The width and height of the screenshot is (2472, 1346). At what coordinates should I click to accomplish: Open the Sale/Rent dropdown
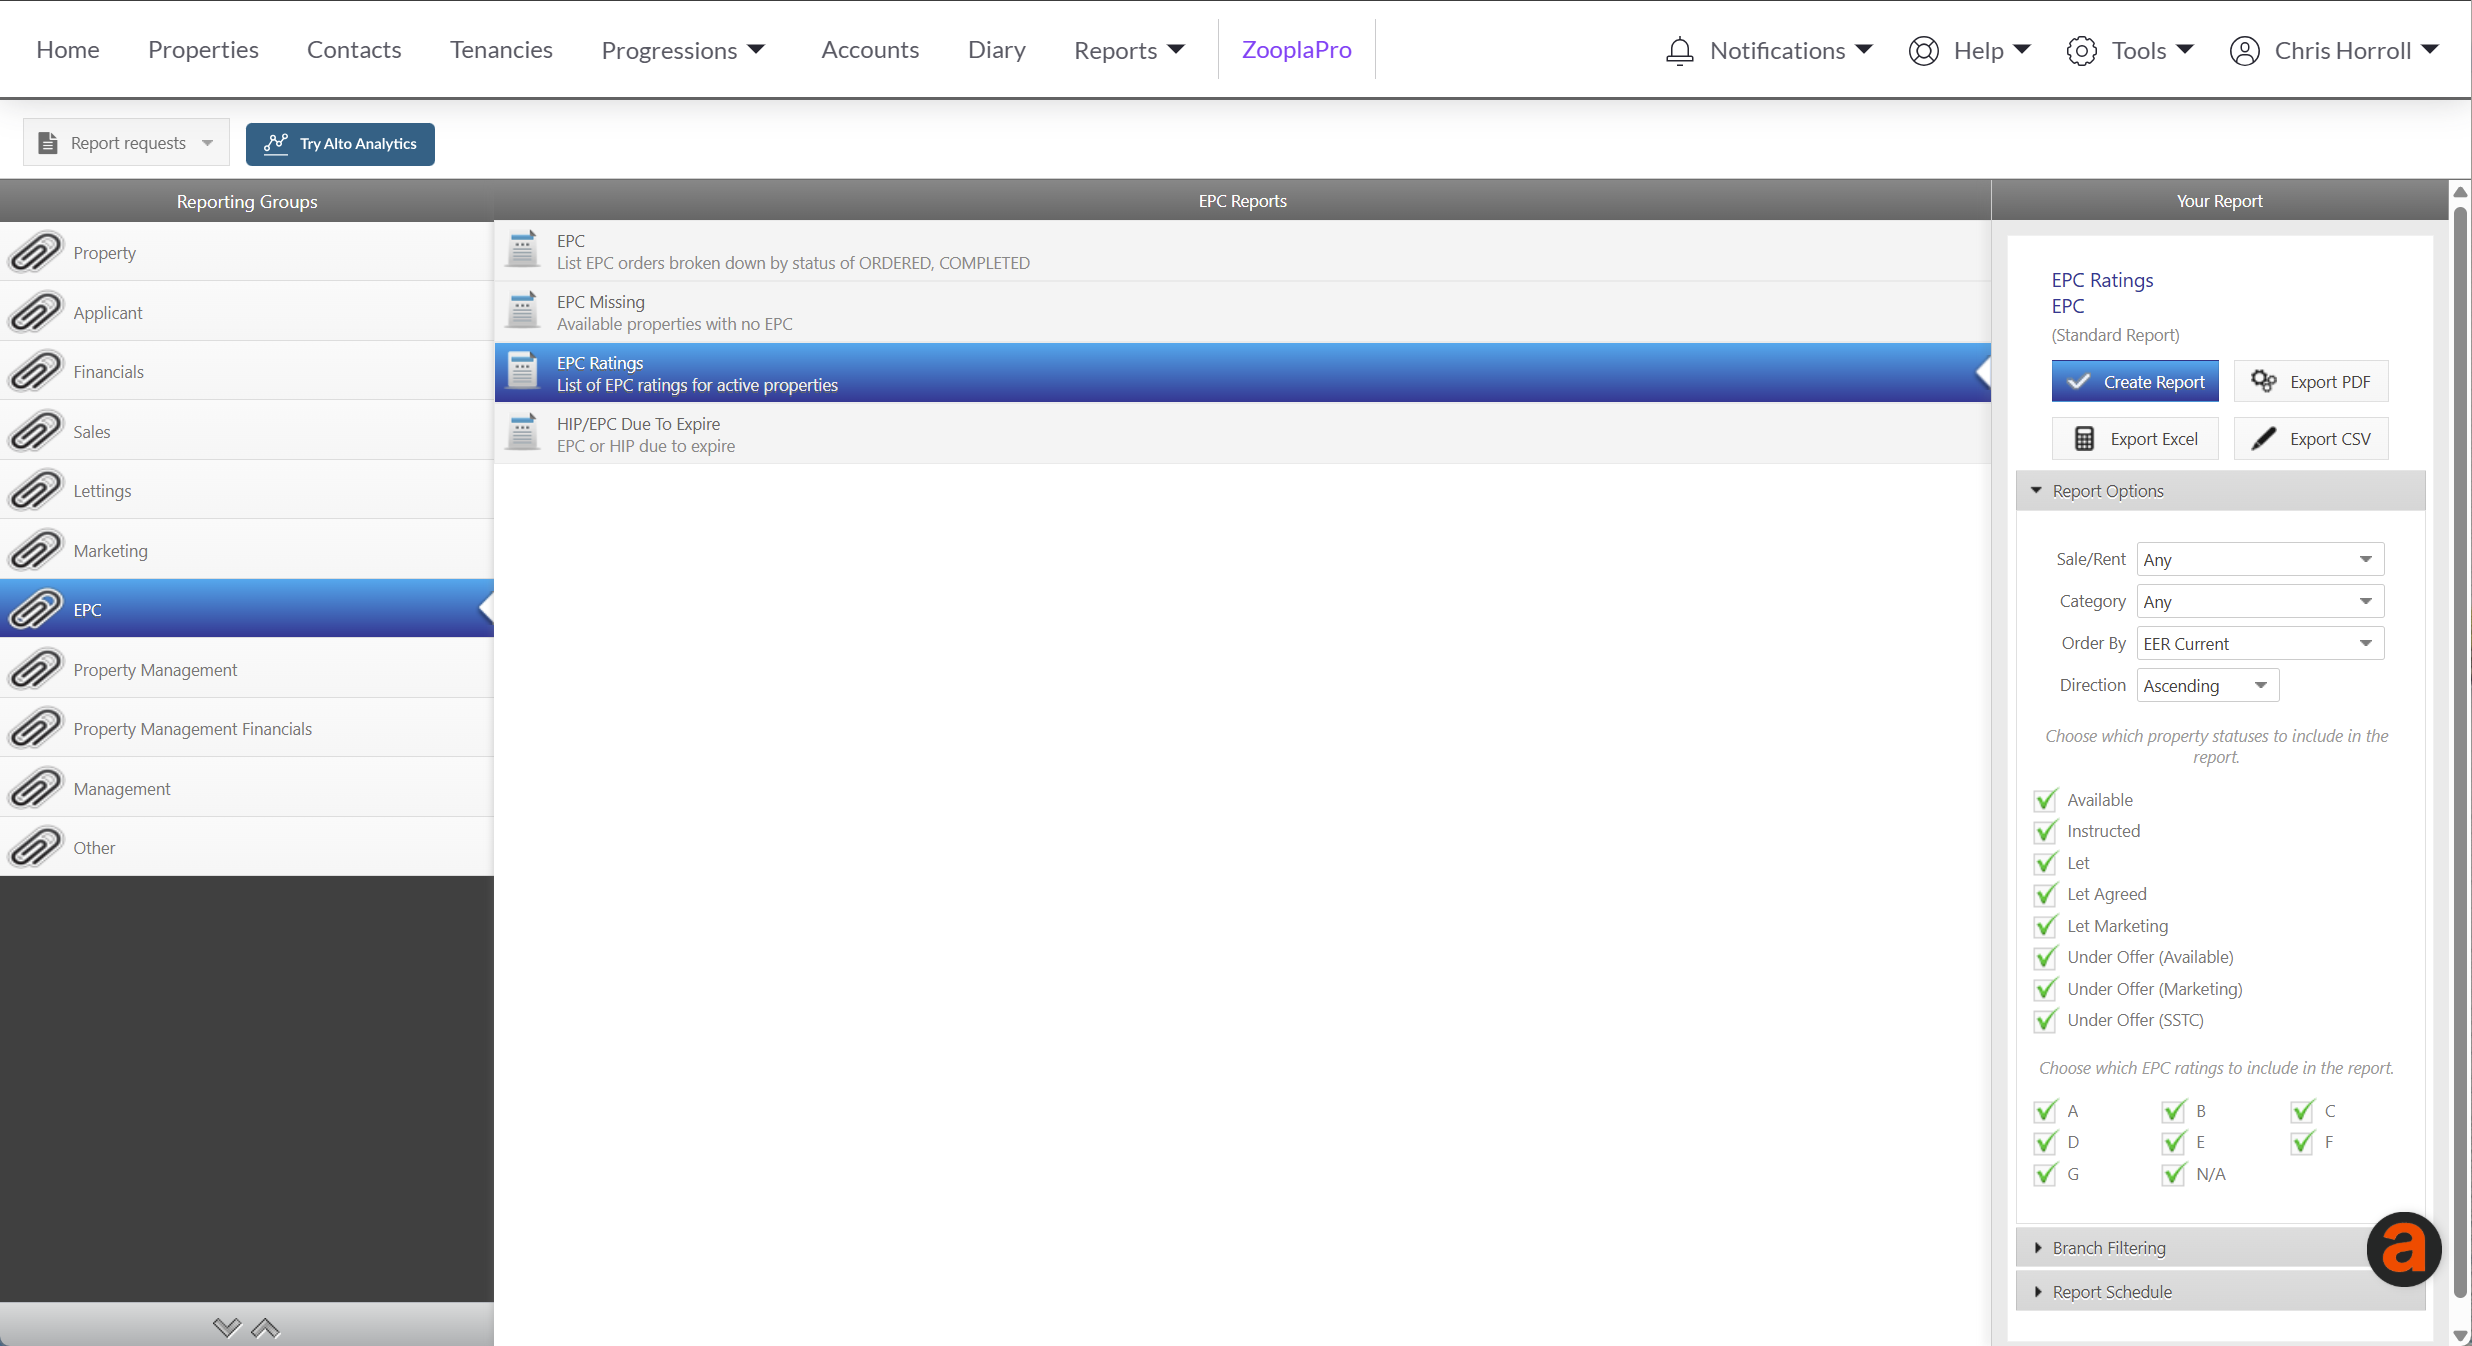click(2260, 559)
